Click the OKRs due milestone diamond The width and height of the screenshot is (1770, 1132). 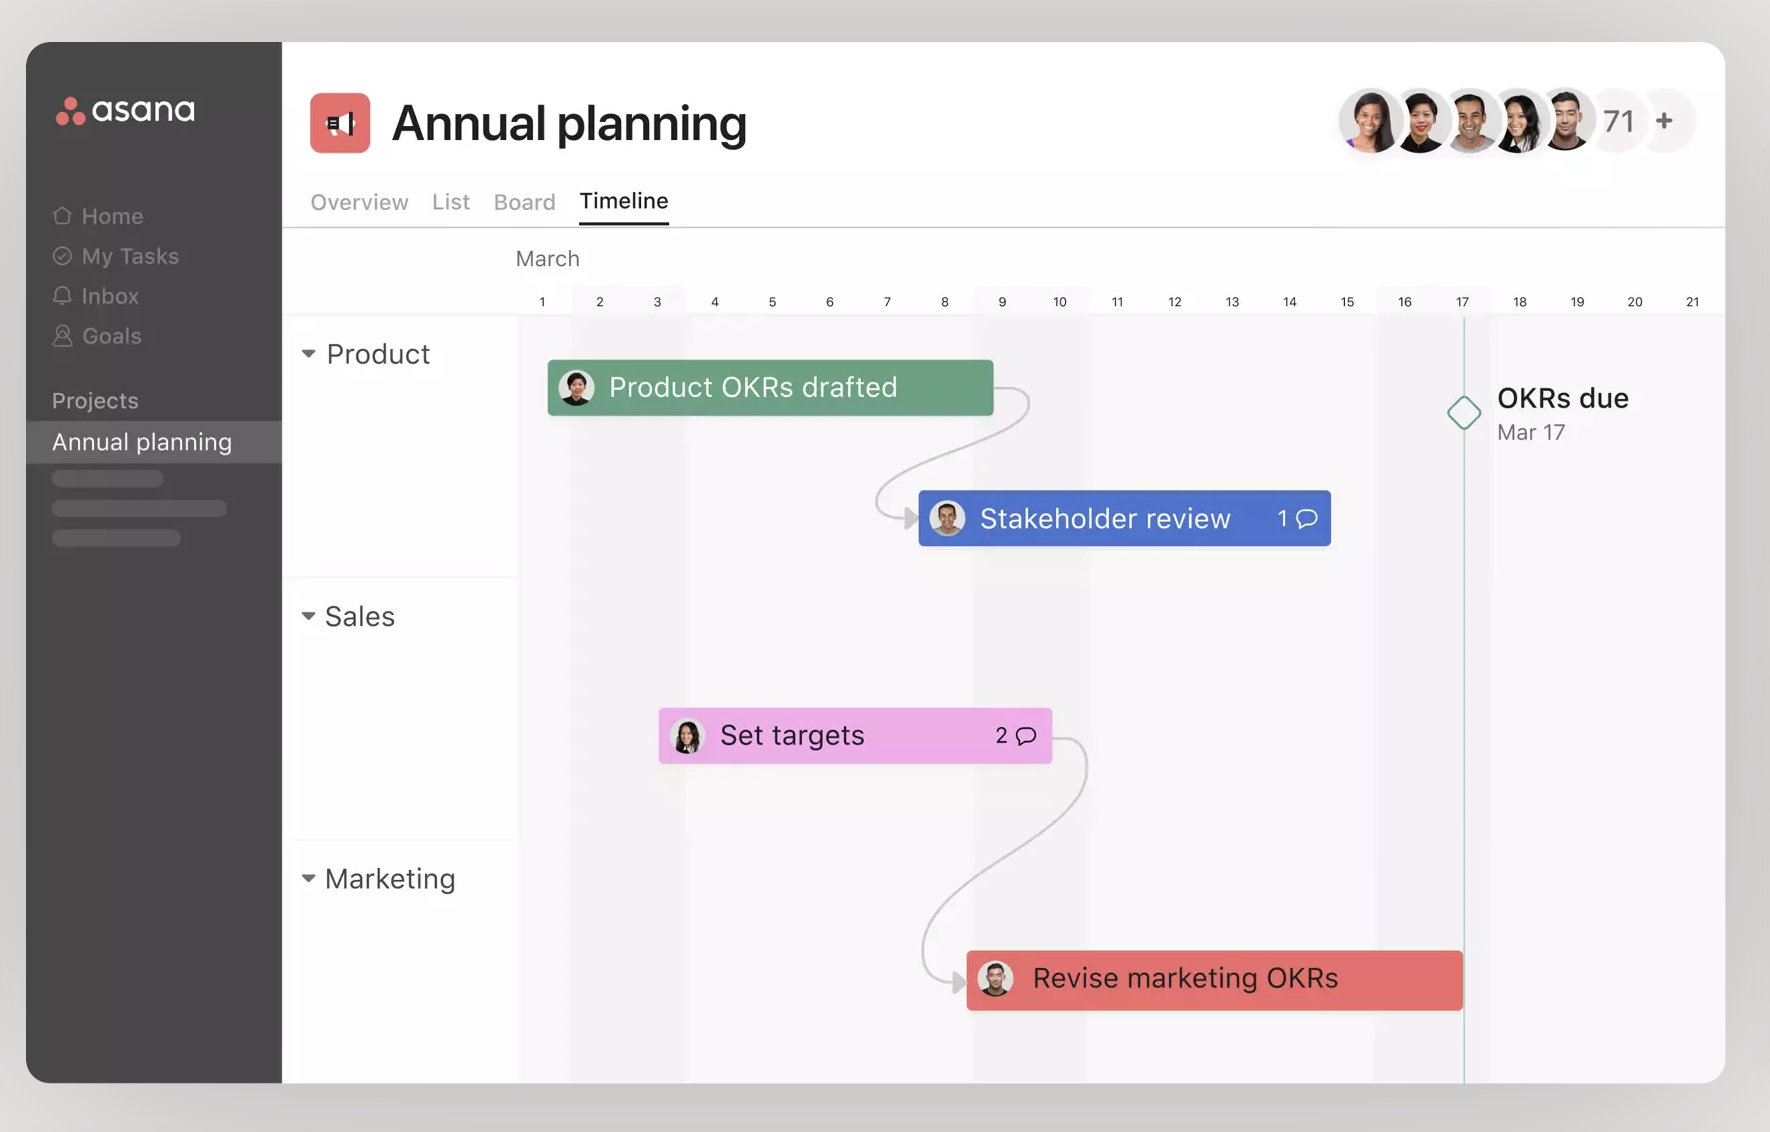coord(1464,411)
